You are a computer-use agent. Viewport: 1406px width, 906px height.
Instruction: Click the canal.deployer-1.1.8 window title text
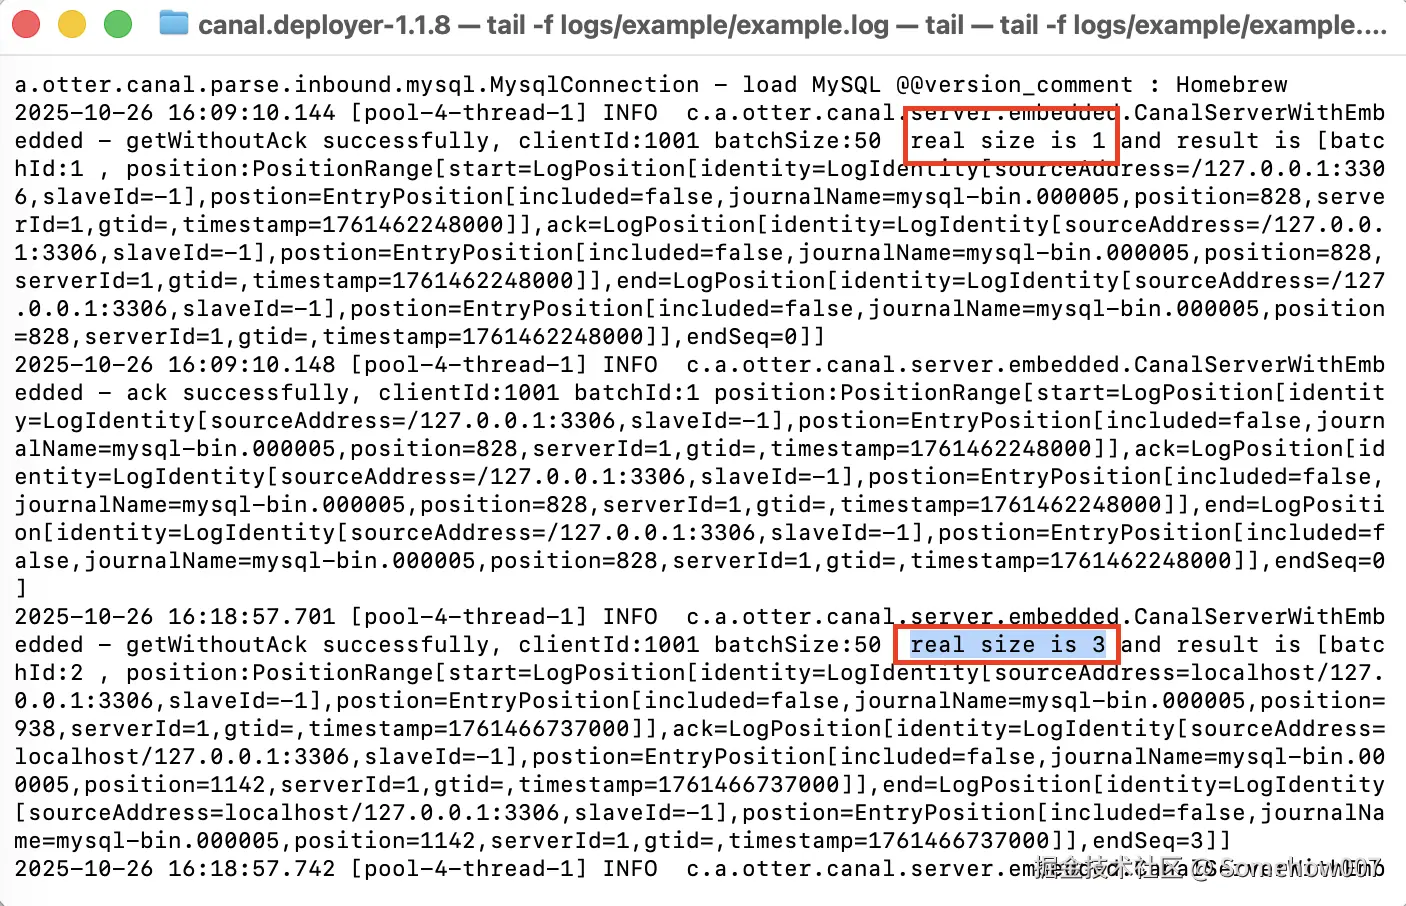[324, 25]
